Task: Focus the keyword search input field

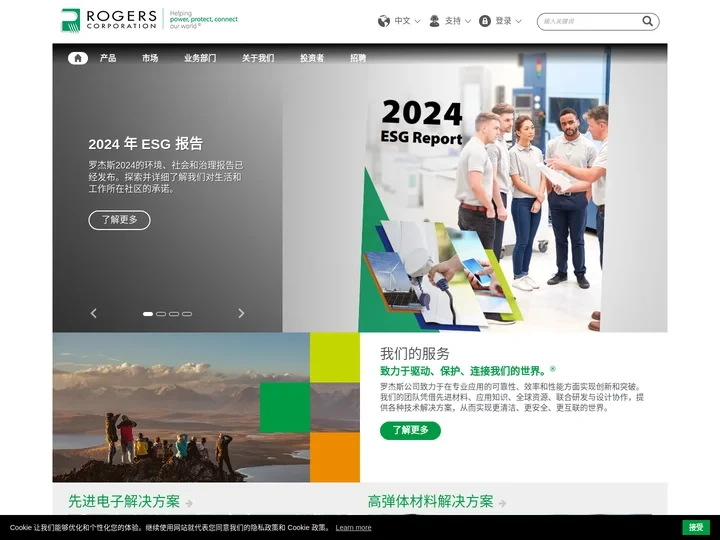Action: point(591,21)
